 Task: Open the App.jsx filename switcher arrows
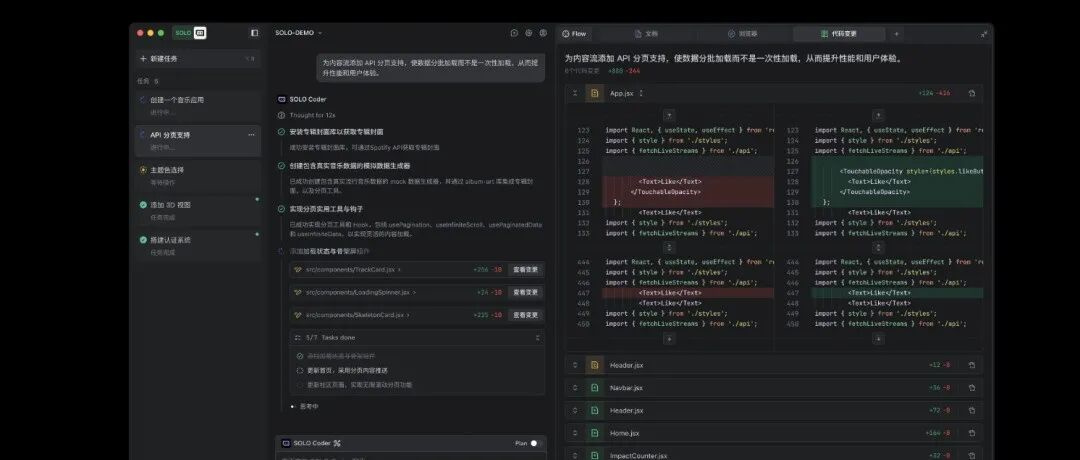coord(641,93)
